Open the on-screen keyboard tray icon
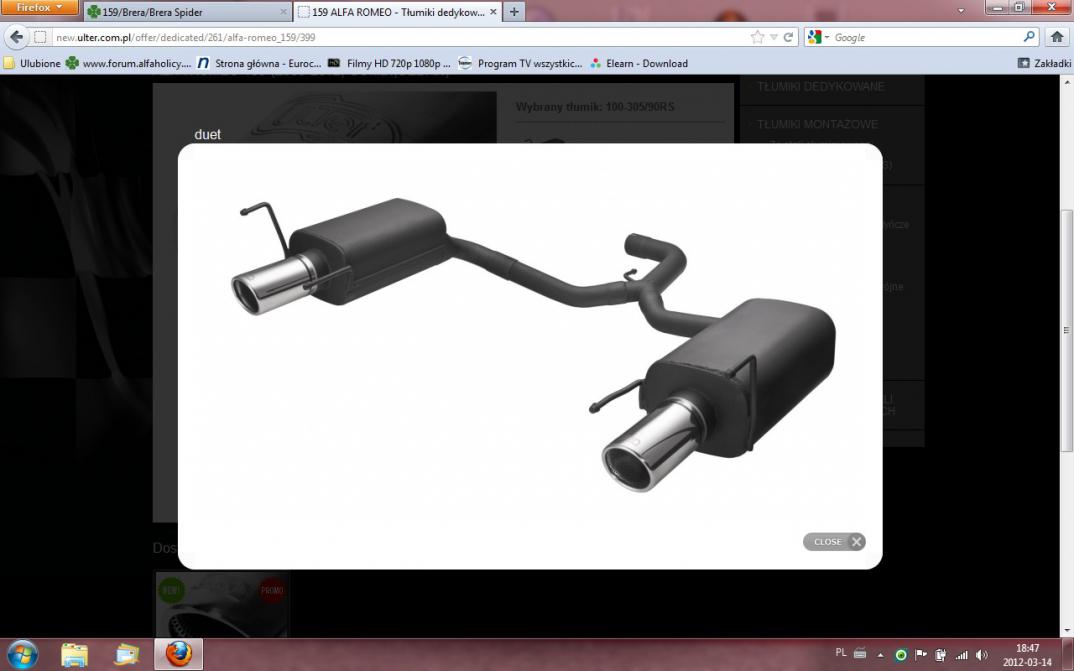Image resolution: width=1074 pixels, height=671 pixels. (860, 653)
